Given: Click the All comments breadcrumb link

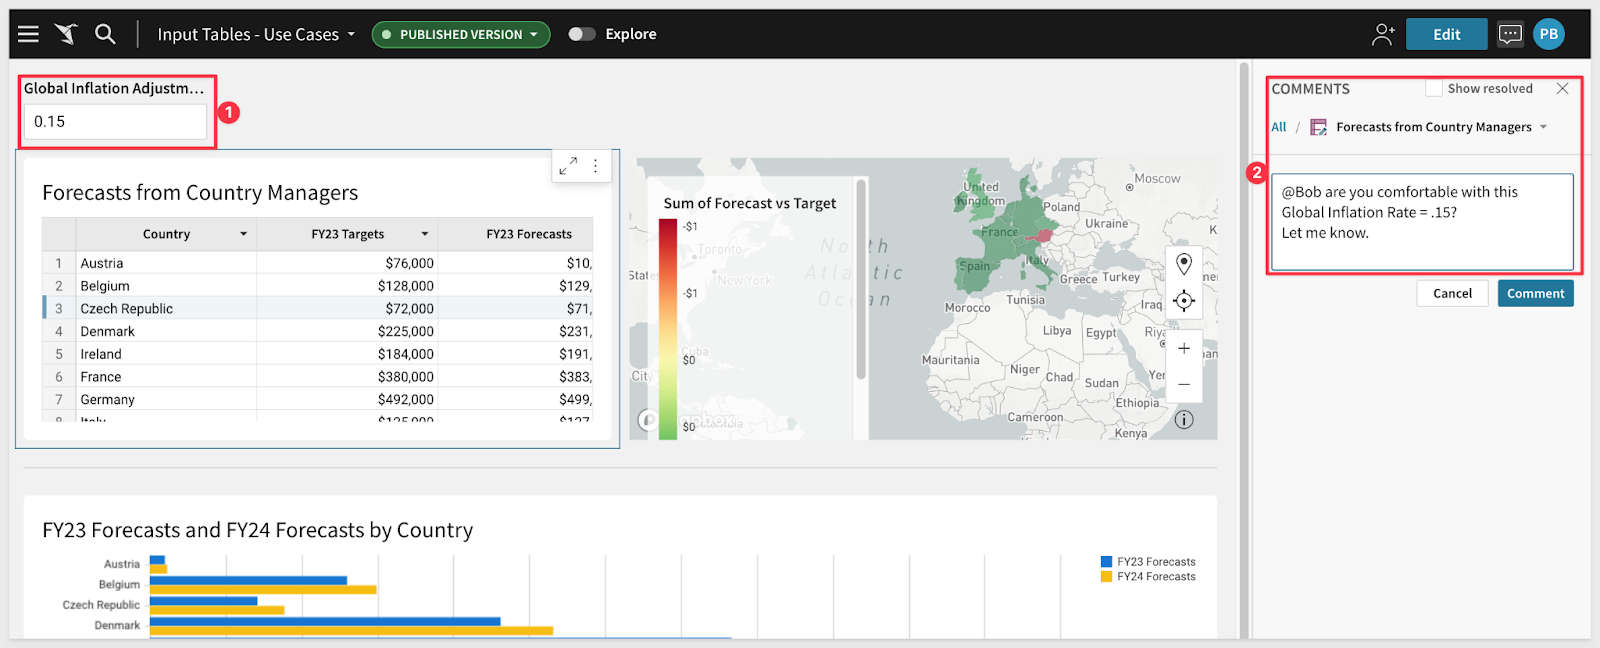Looking at the screenshot, I should point(1279,127).
